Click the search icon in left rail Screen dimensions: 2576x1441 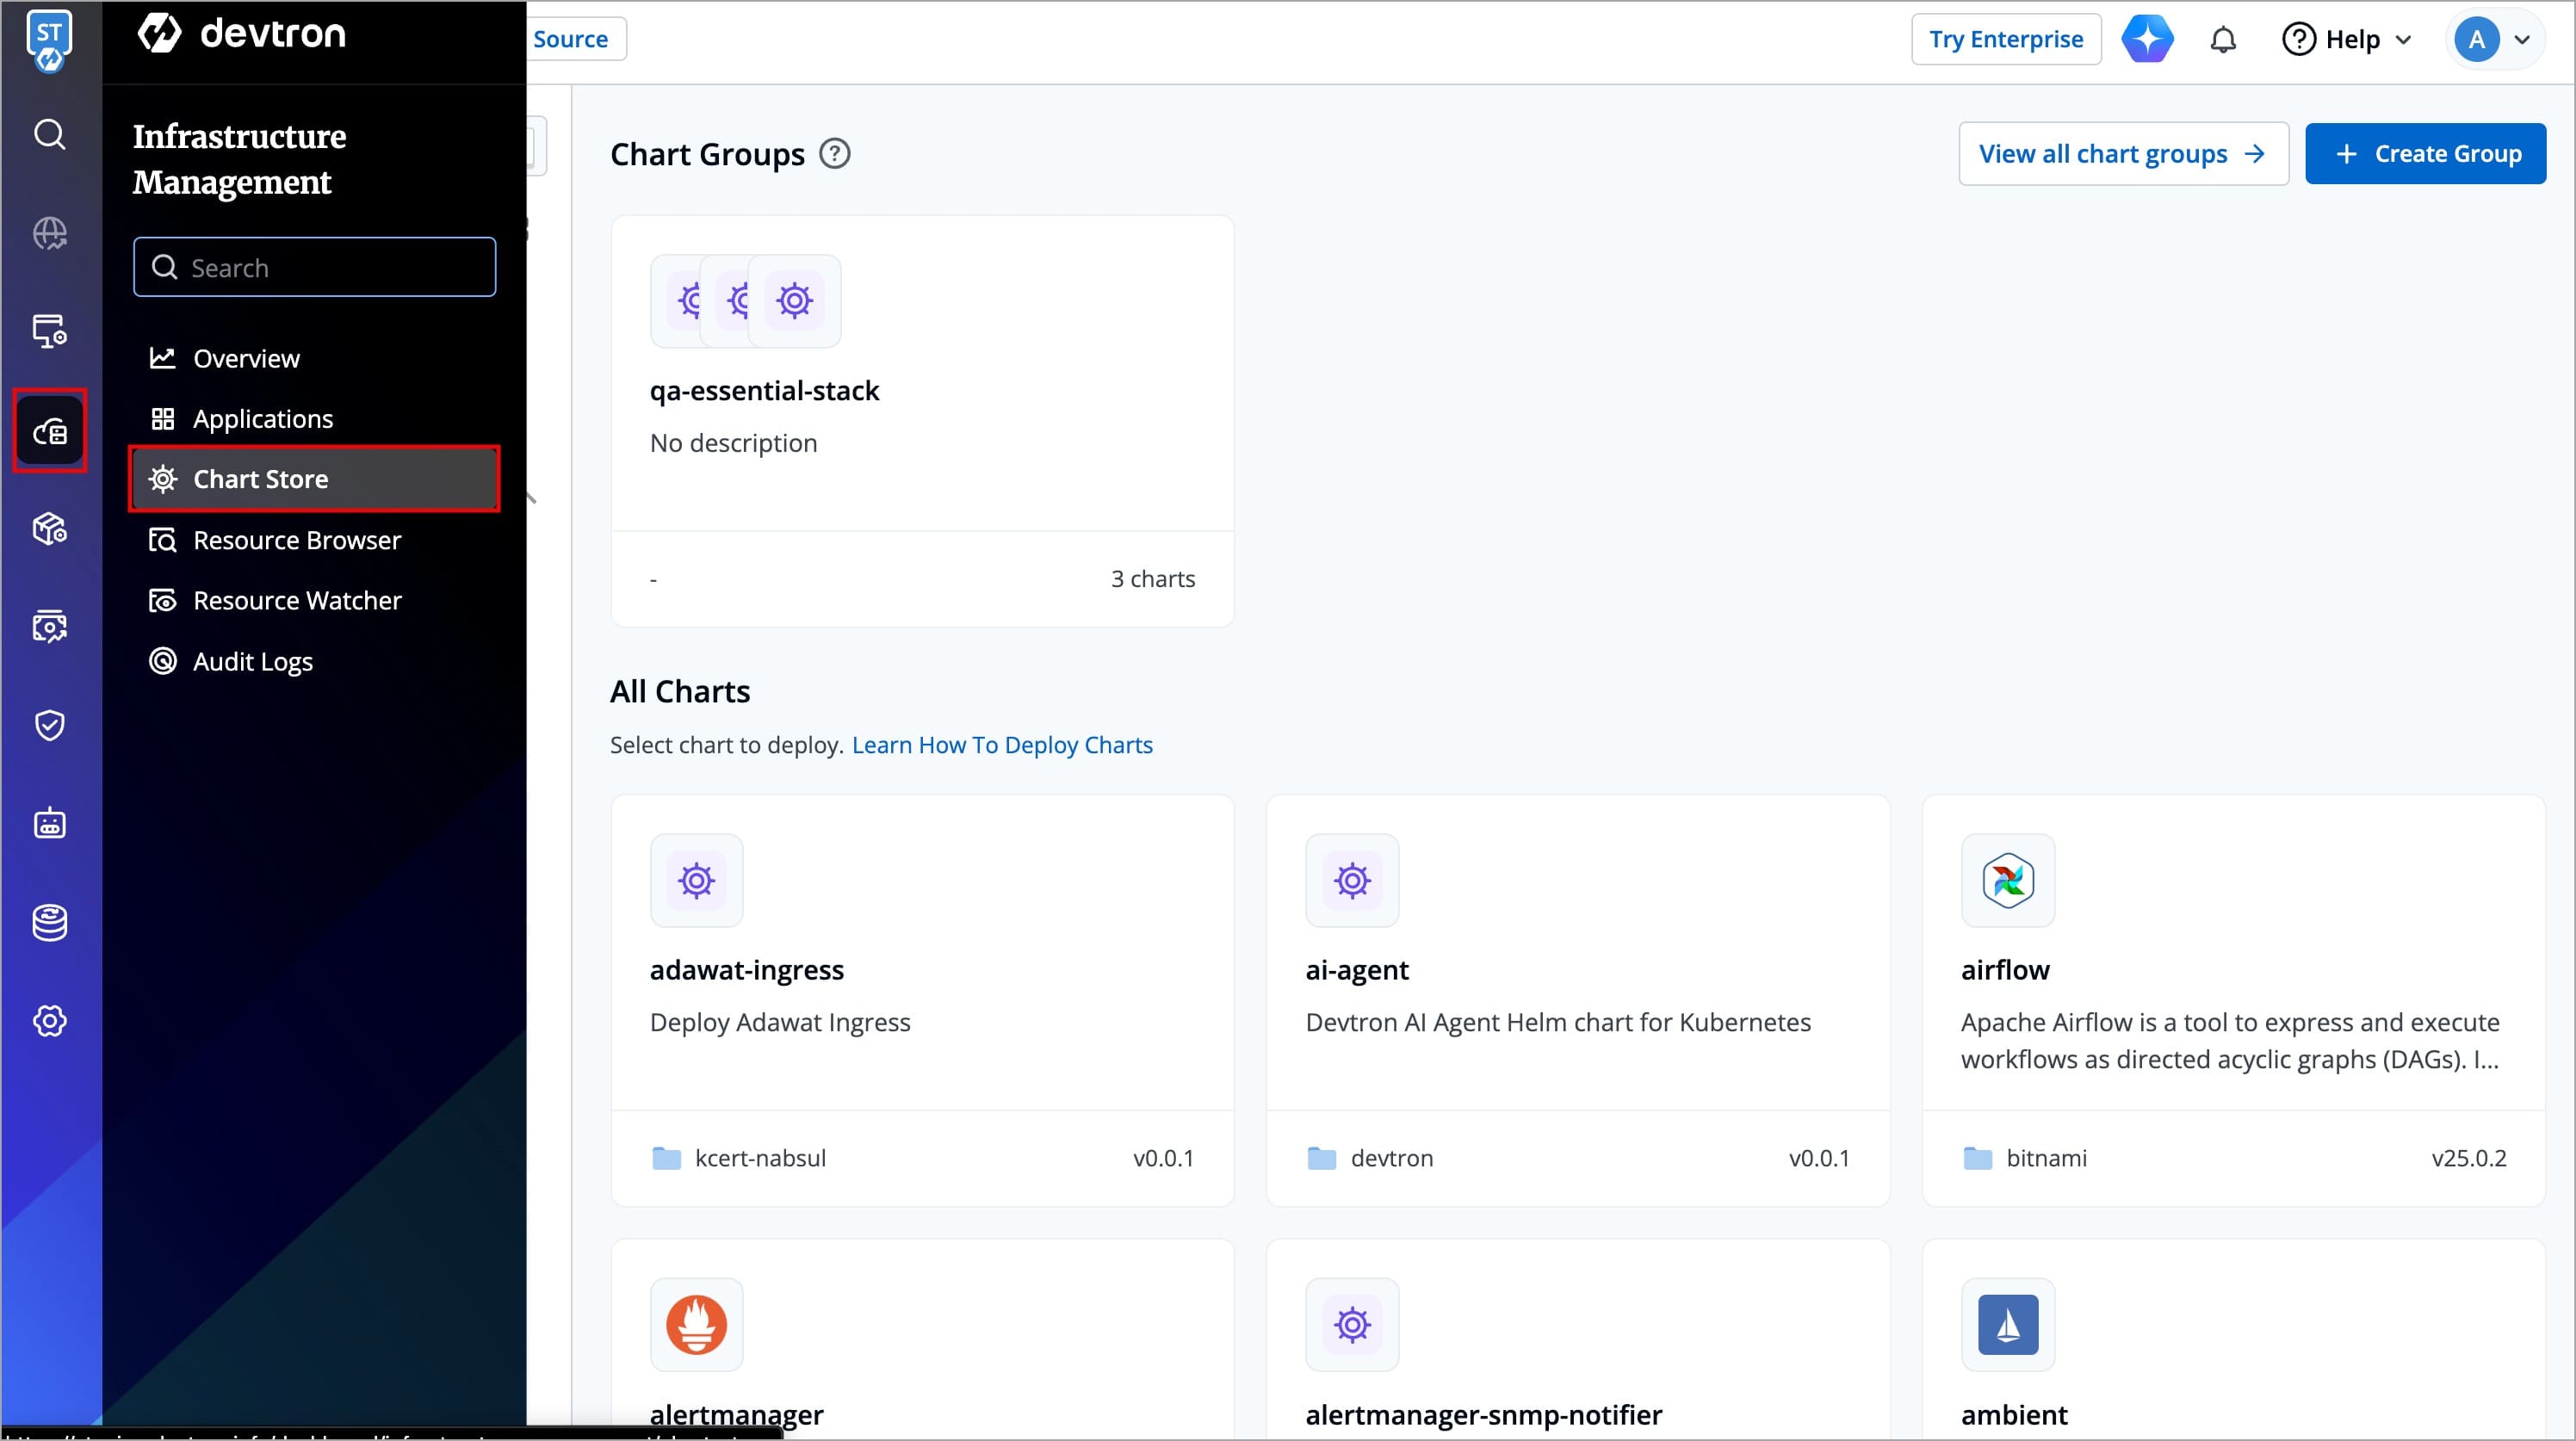[x=49, y=134]
